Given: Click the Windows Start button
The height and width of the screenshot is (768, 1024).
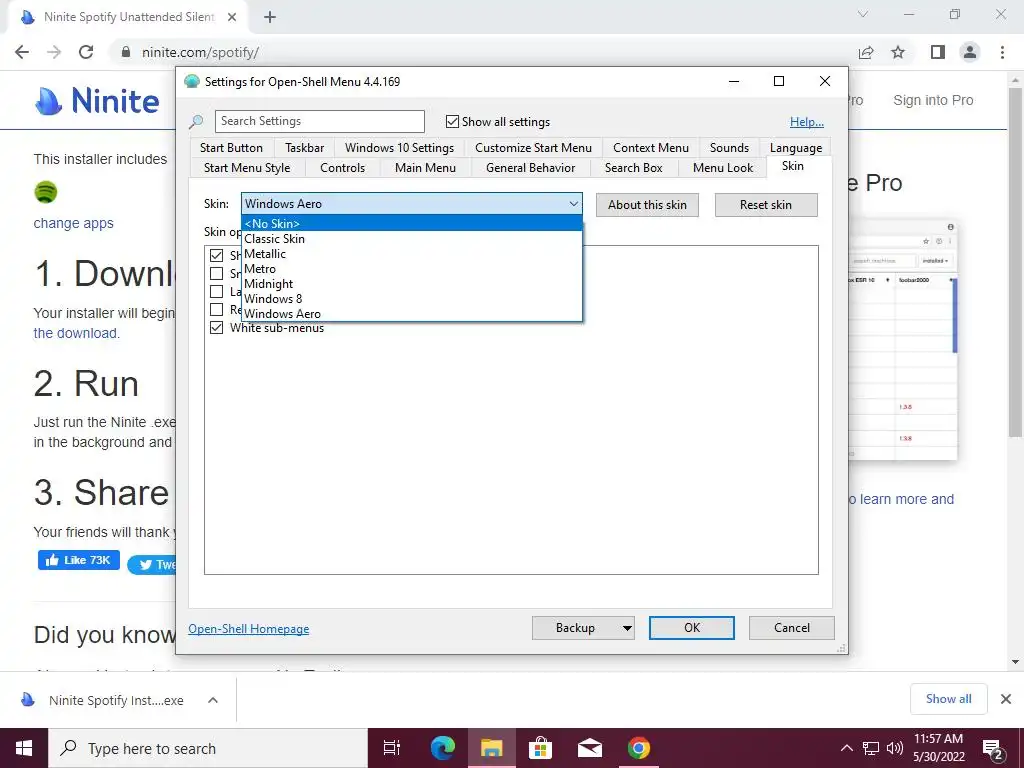Looking at the screenshot, I should click(24, 748).
